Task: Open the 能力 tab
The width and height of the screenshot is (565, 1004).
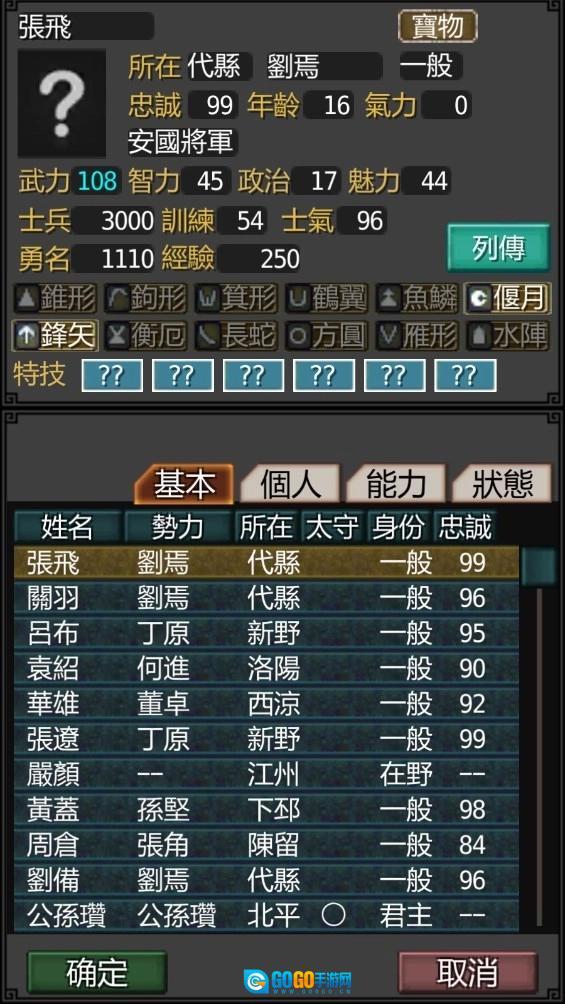Action: tap(395, 485)
